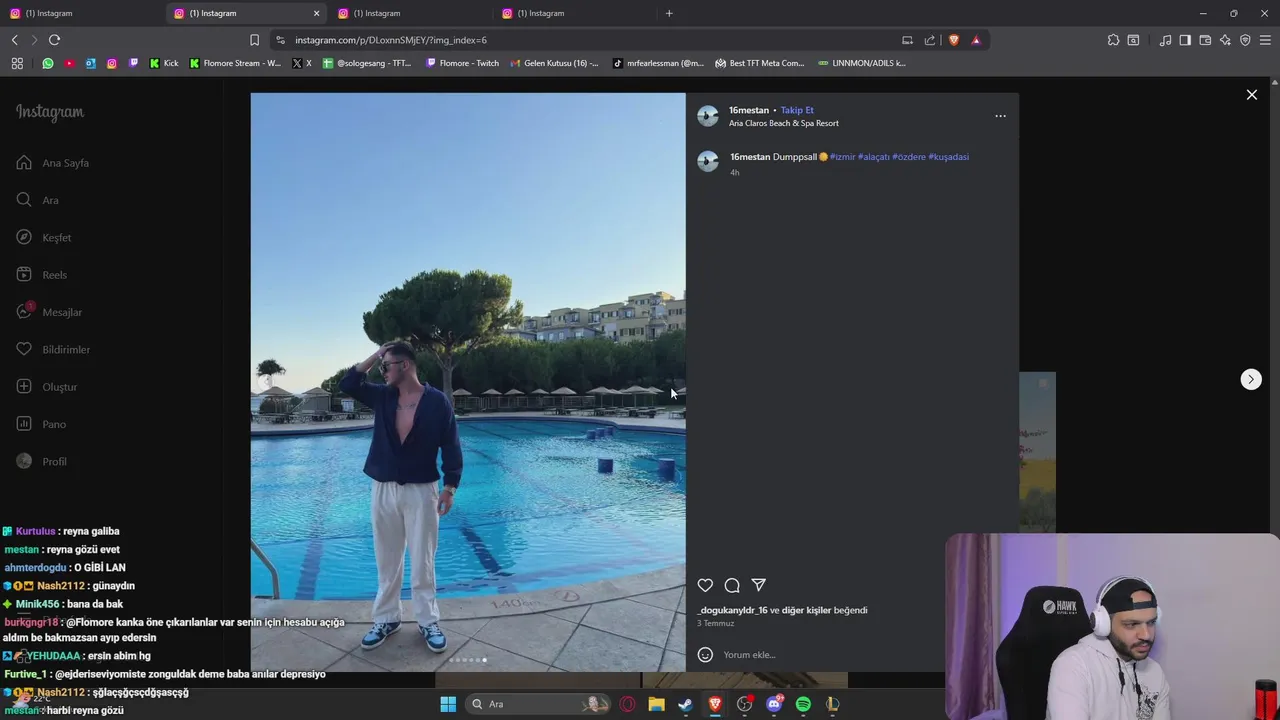Open OBS Studio from the taskbar

point(744,704)
